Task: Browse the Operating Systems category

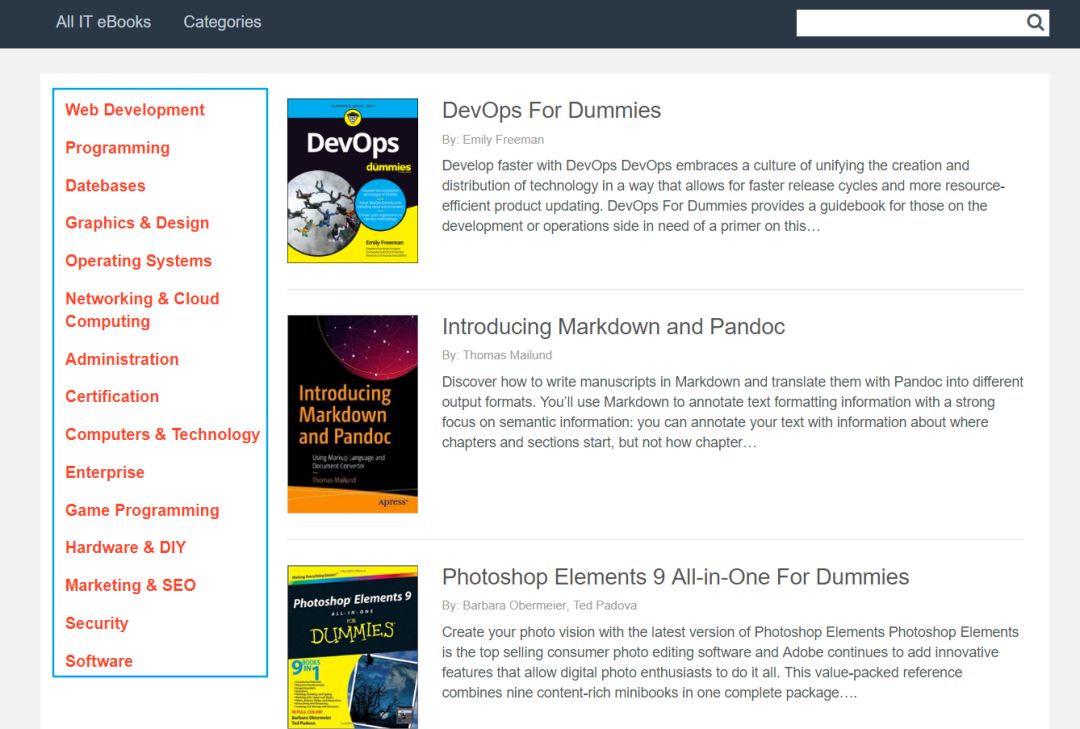Action: (138, 260)
